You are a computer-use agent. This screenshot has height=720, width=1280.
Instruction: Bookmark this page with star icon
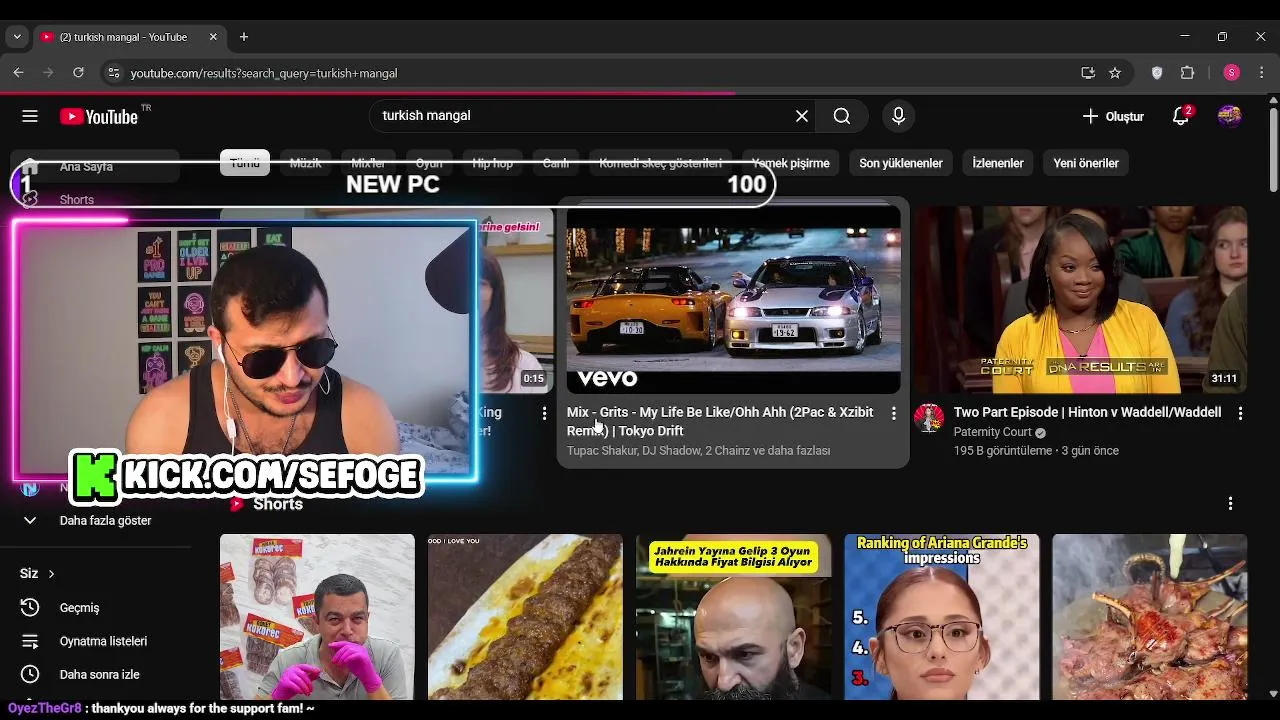point(1115,73)
